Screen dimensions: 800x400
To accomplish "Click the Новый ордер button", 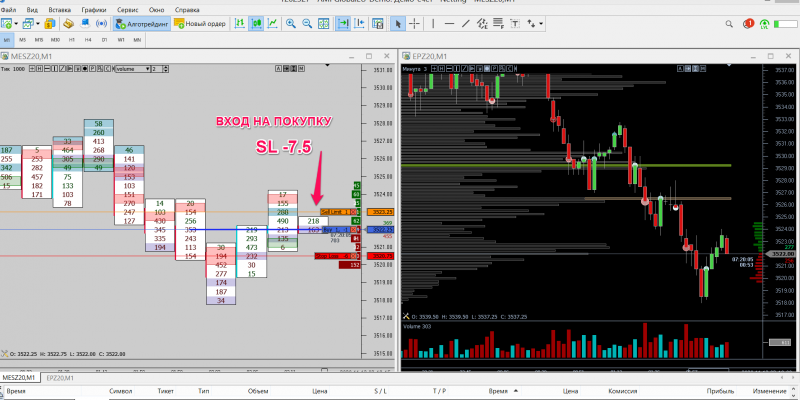I will coord(199,23).
